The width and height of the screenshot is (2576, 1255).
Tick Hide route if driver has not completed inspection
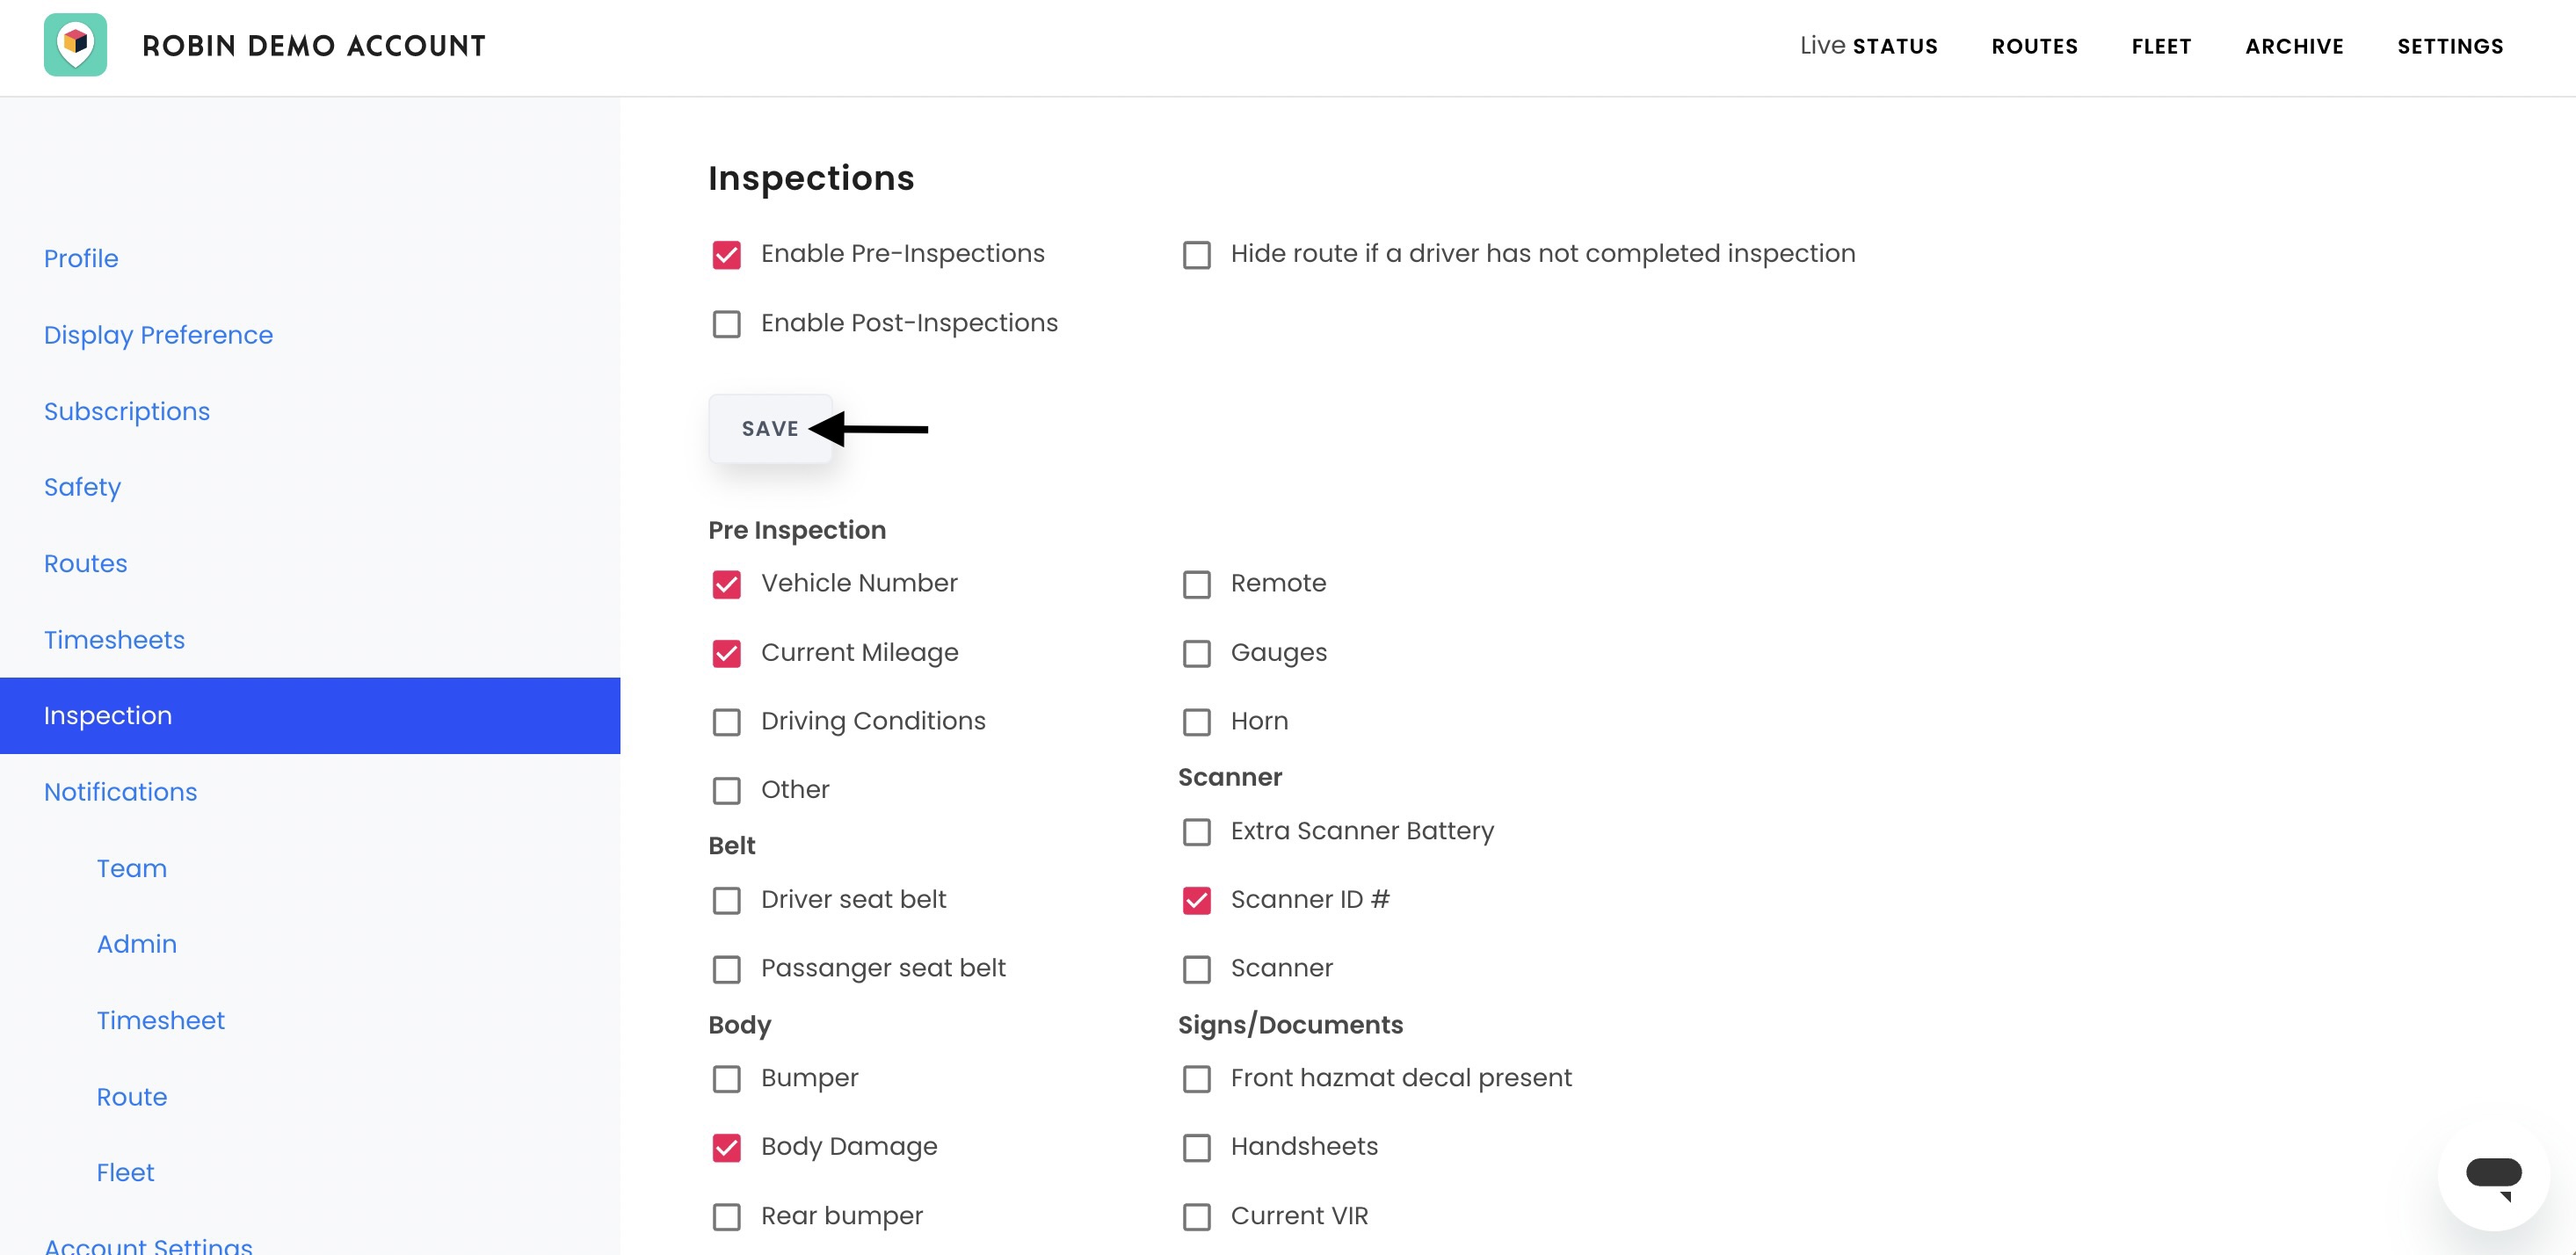pos(1197,255)
